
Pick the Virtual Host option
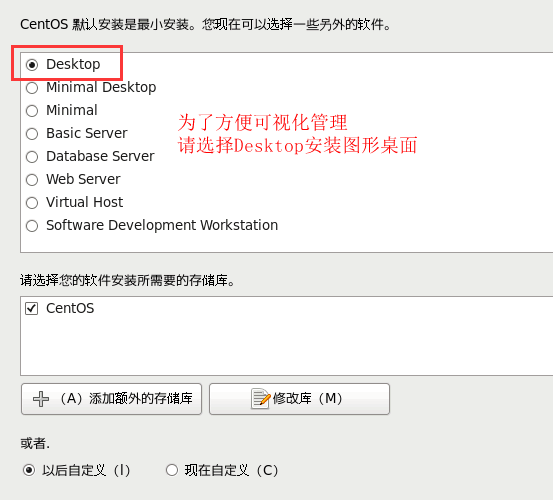tap(32, 203)
